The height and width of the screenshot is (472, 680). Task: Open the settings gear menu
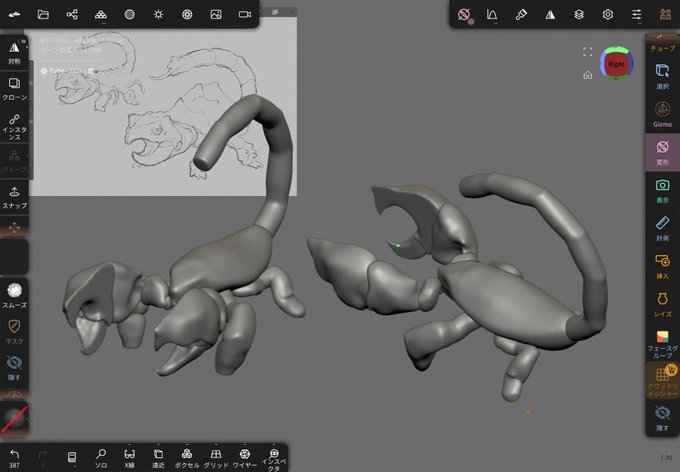(608, 15)
